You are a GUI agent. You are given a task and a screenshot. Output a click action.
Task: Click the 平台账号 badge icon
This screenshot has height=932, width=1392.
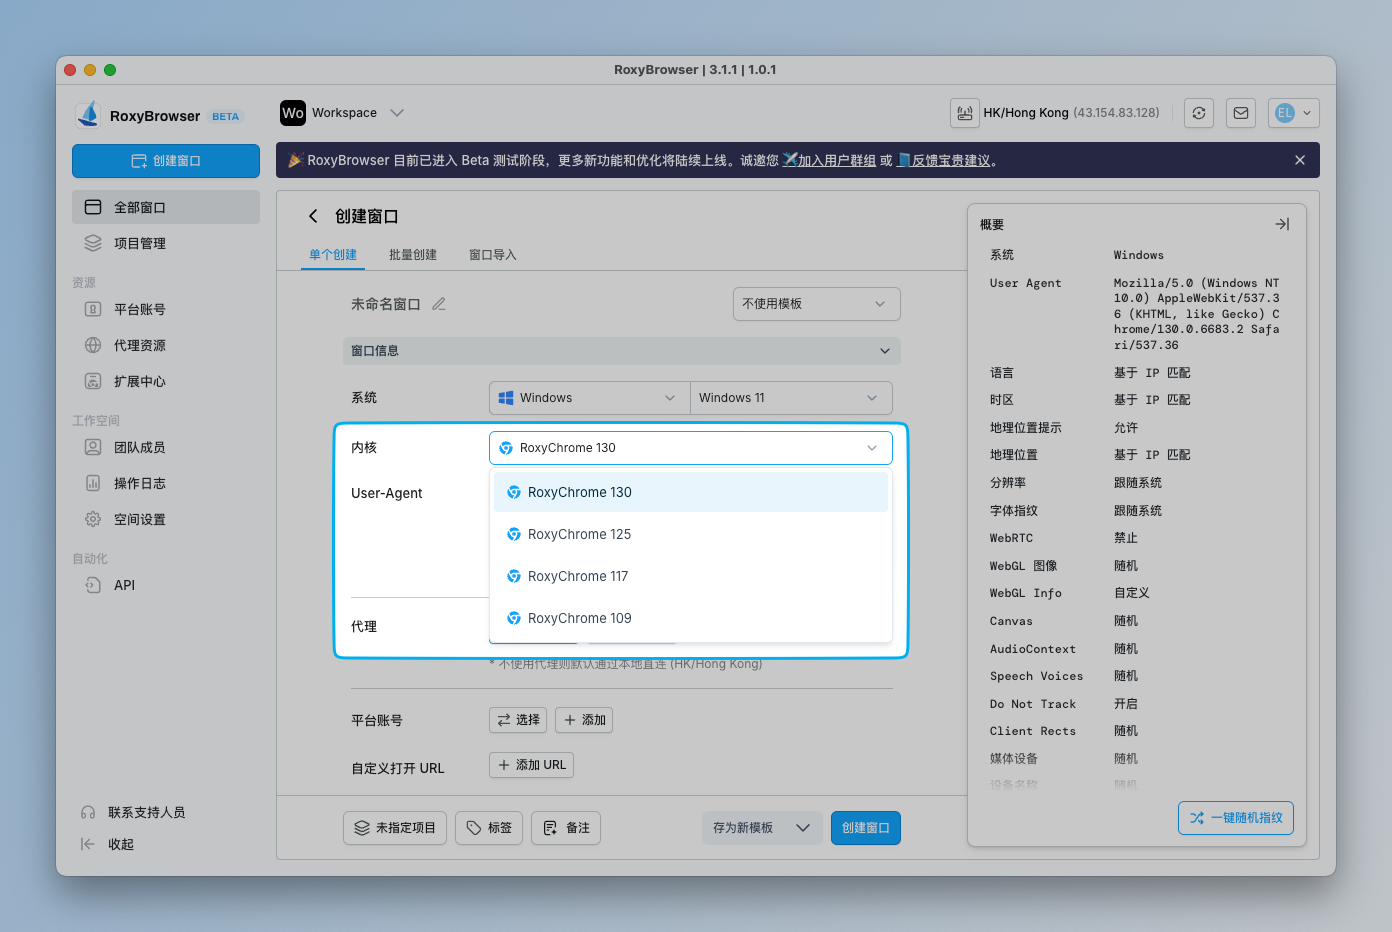click(93, 309)
